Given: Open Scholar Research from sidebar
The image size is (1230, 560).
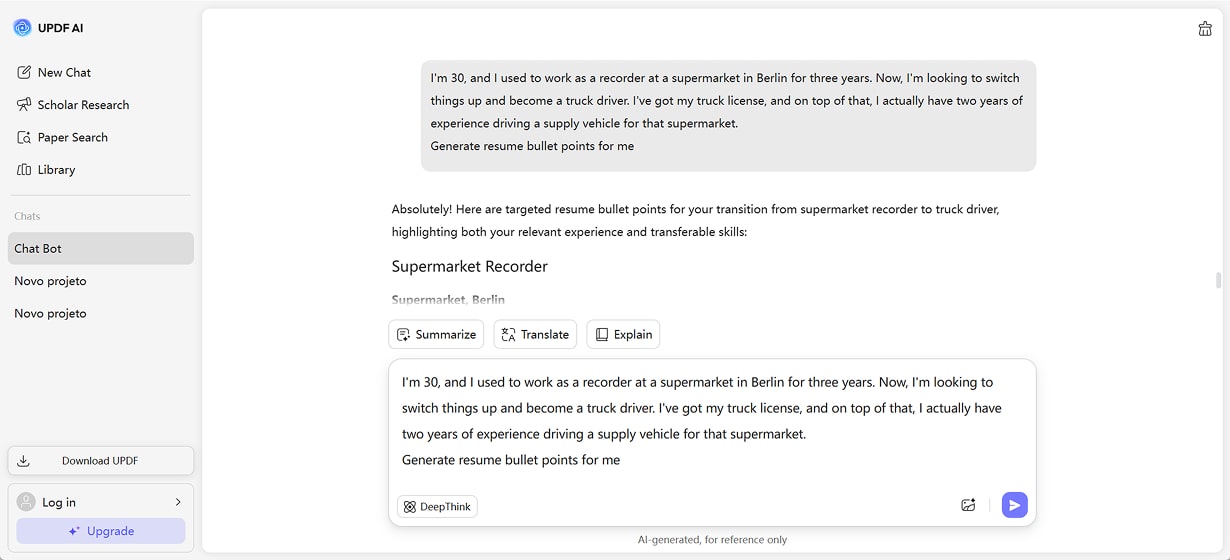Looking at the screenshot, I should (83, 105).
